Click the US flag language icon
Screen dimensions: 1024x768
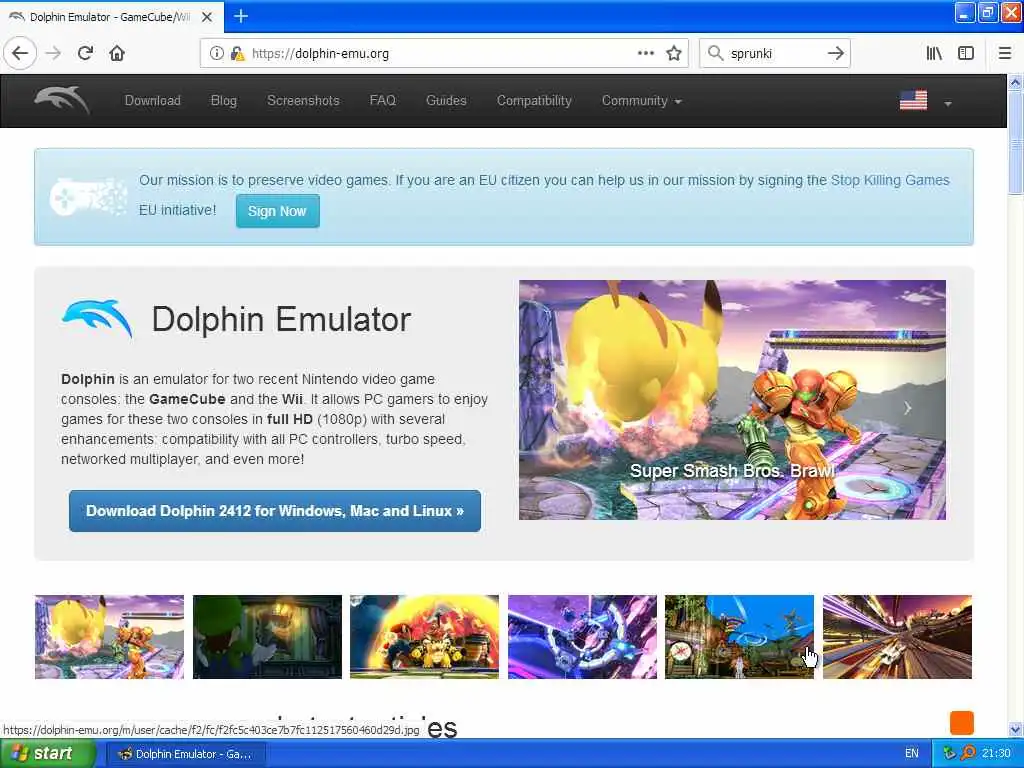[913, 101]
